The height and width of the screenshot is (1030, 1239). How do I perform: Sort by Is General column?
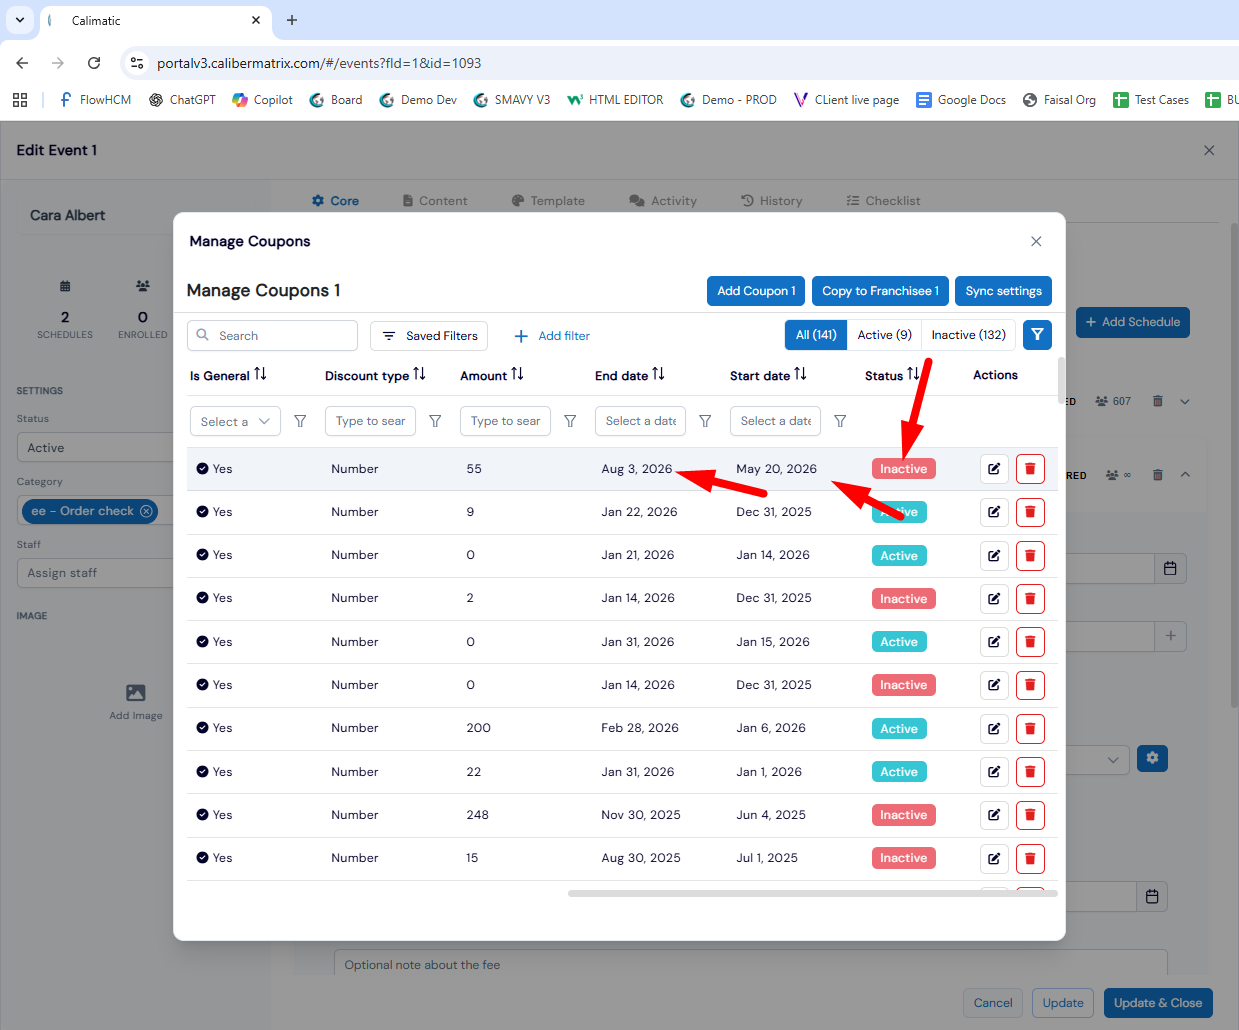click(260, 374)
